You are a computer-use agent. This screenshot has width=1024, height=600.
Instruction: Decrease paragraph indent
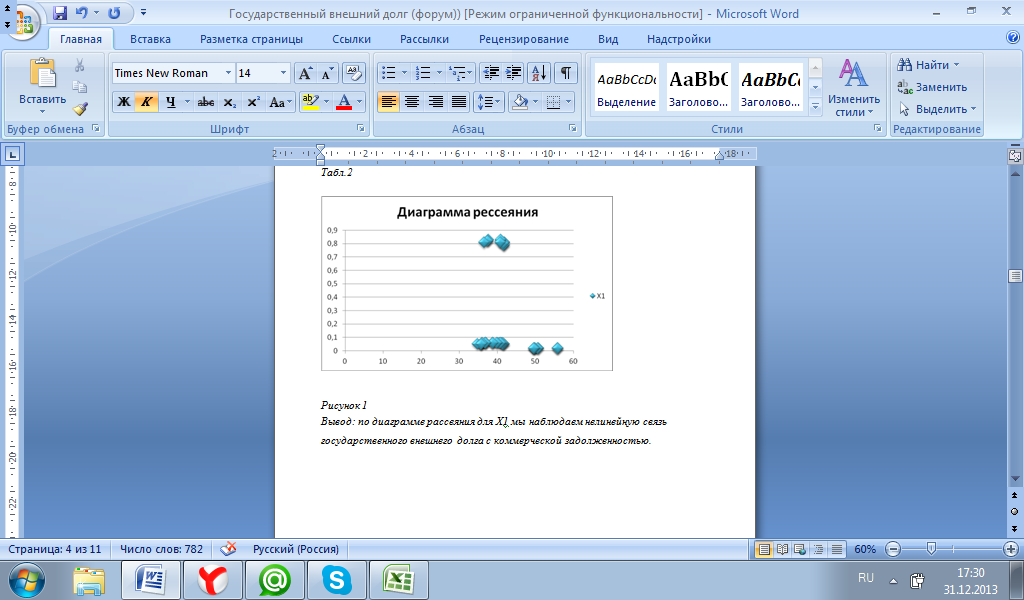pyautogui.click(x=490, y=73)
